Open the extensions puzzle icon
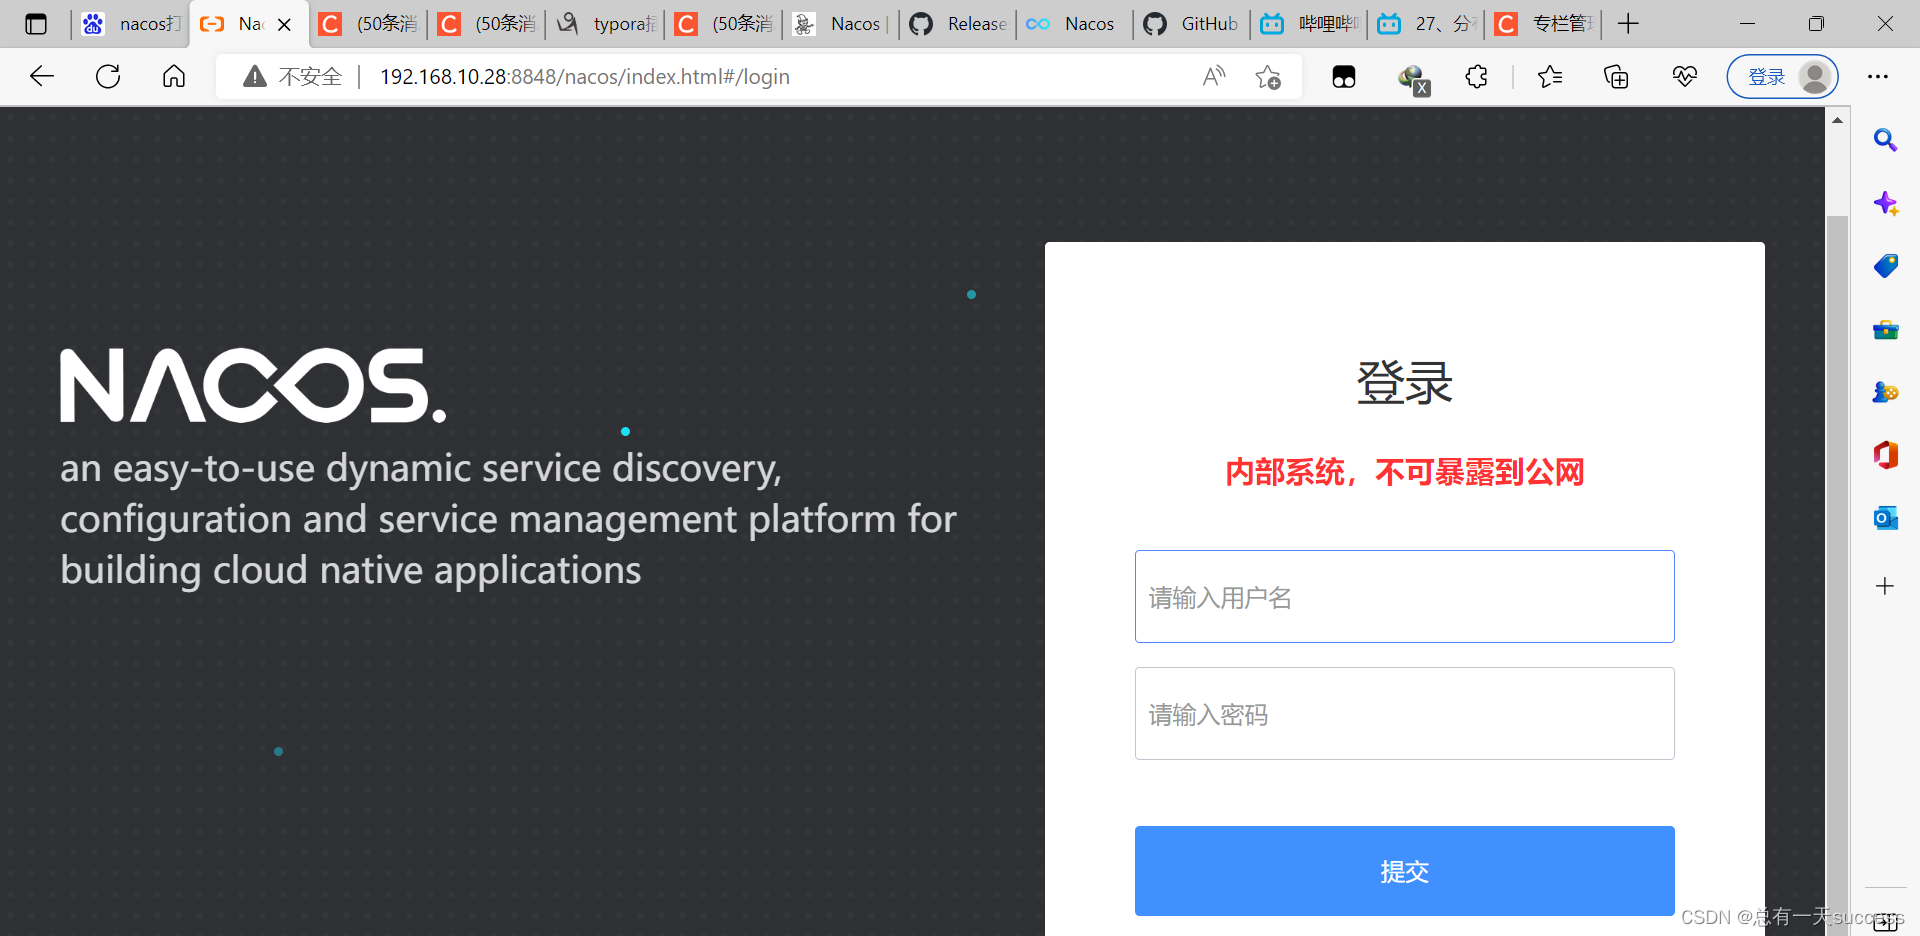The width and height of the screenshot is (1920, 936). [x=1477, y=77]
